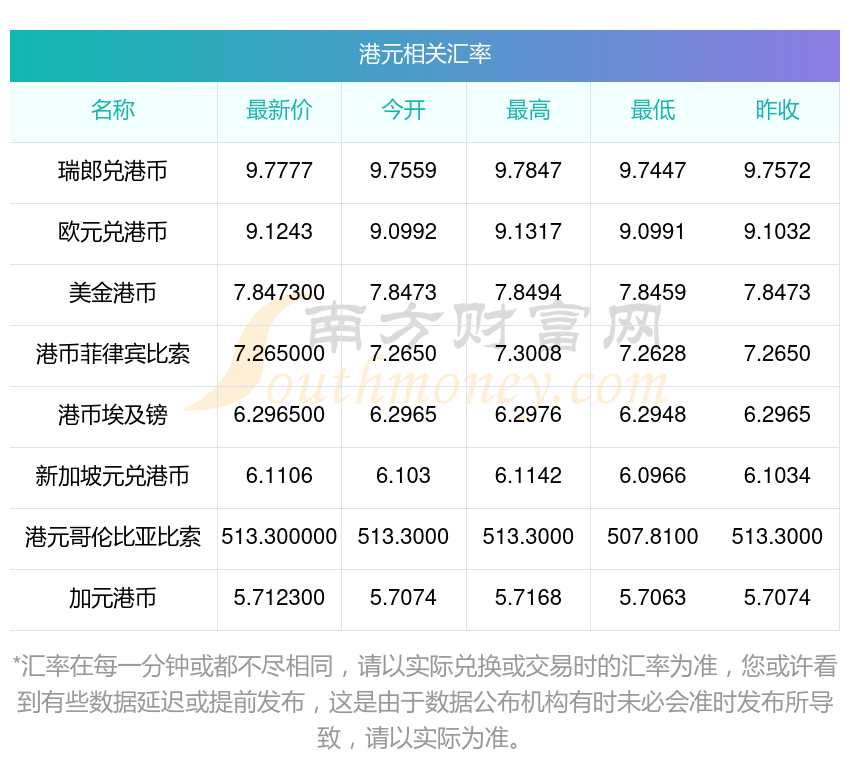The image size is (850, 769).
Task: Select latest price 6.296500
Action: pyautogui.click(x=279, y=415)
